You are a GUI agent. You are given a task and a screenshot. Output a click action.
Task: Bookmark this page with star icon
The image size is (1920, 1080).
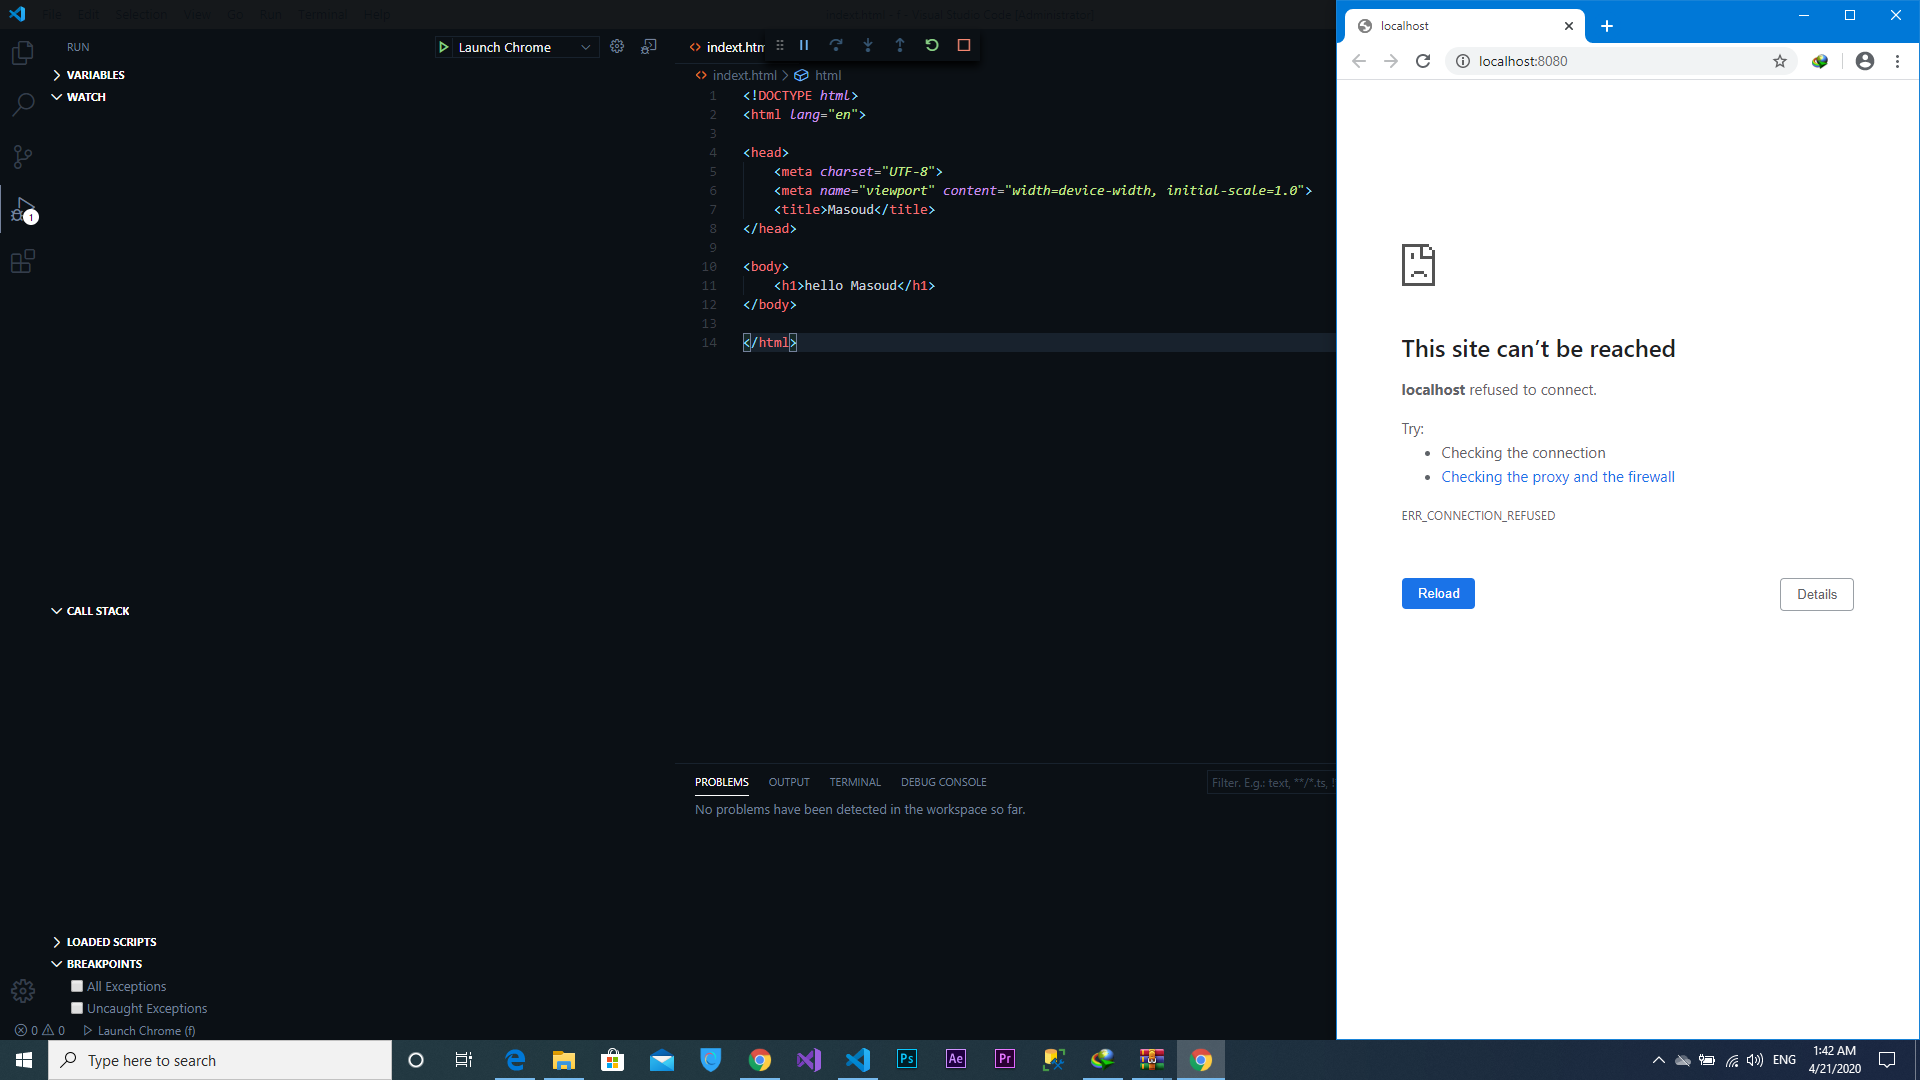click(x=1780, y=61)
